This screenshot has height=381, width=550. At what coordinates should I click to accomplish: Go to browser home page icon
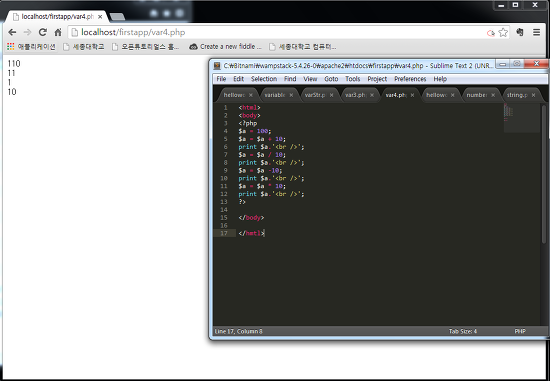point(58,32)
